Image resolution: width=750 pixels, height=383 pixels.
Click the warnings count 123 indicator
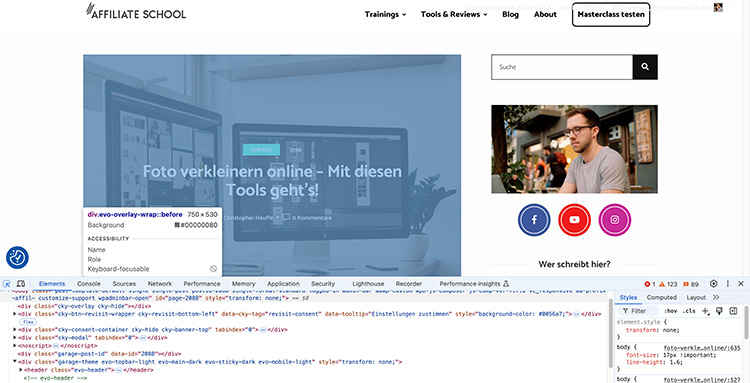coord(668,284)
